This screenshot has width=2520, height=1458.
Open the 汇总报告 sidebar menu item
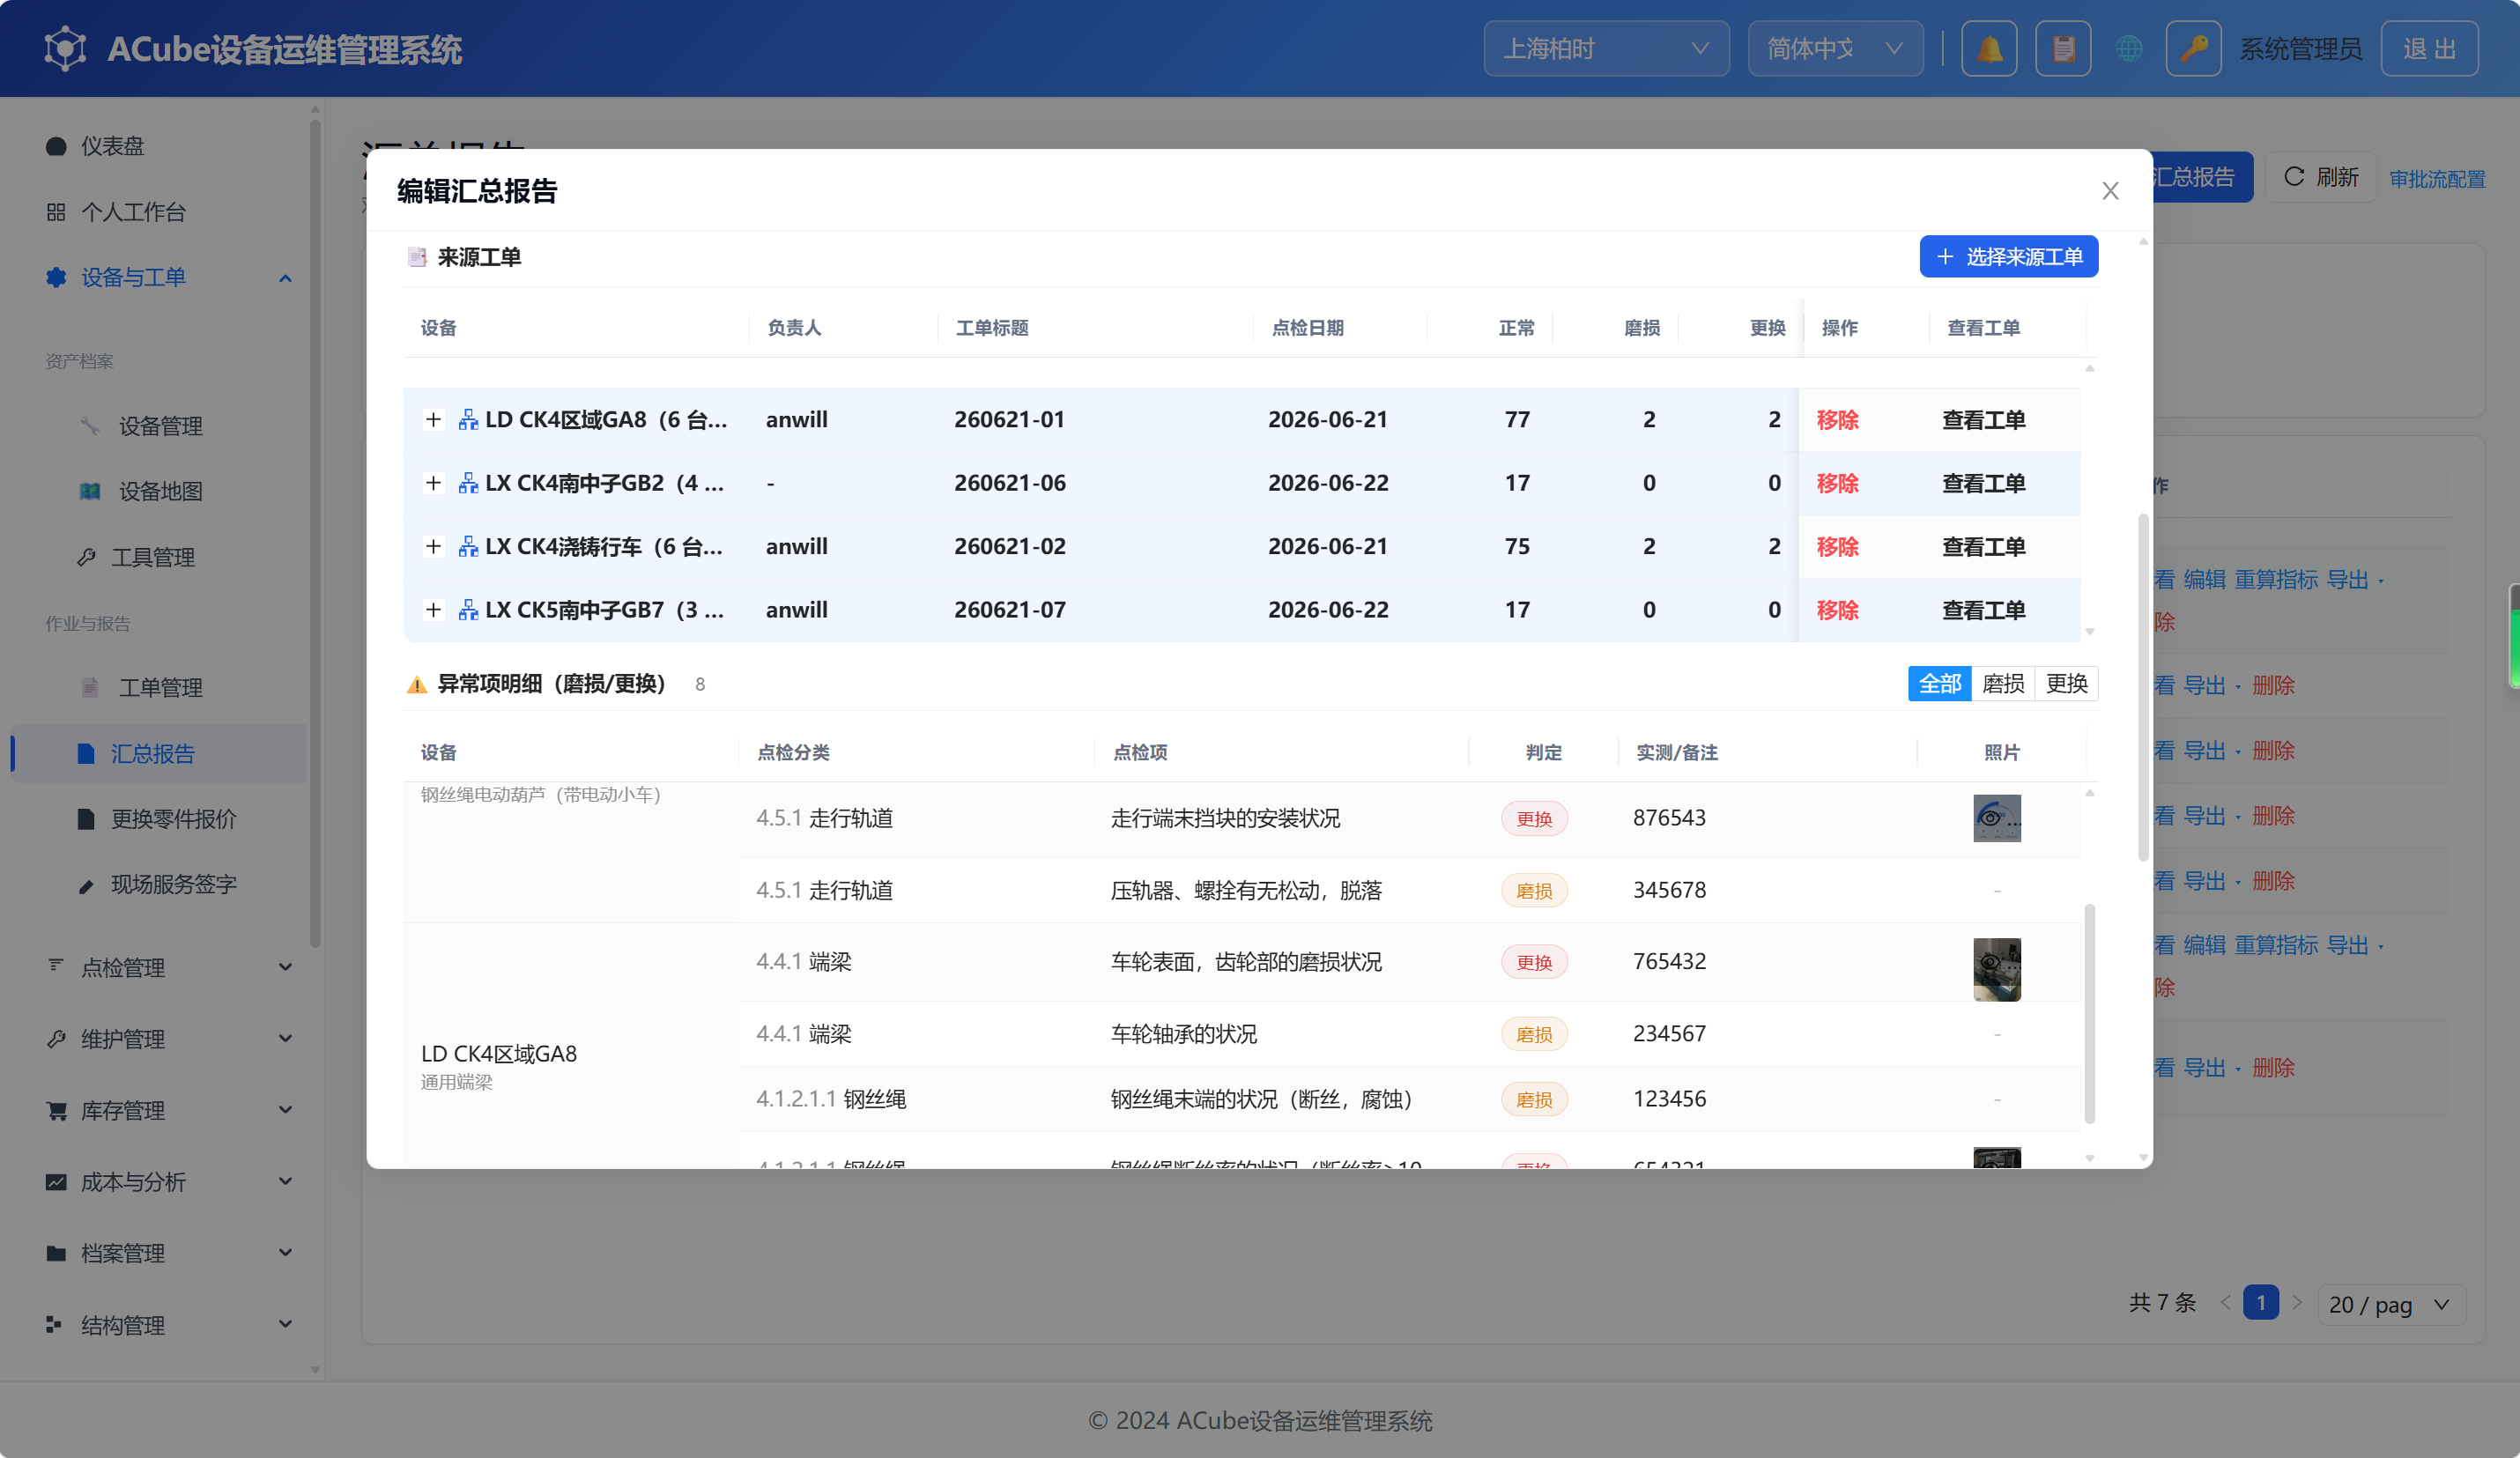(x=160, y=753)
